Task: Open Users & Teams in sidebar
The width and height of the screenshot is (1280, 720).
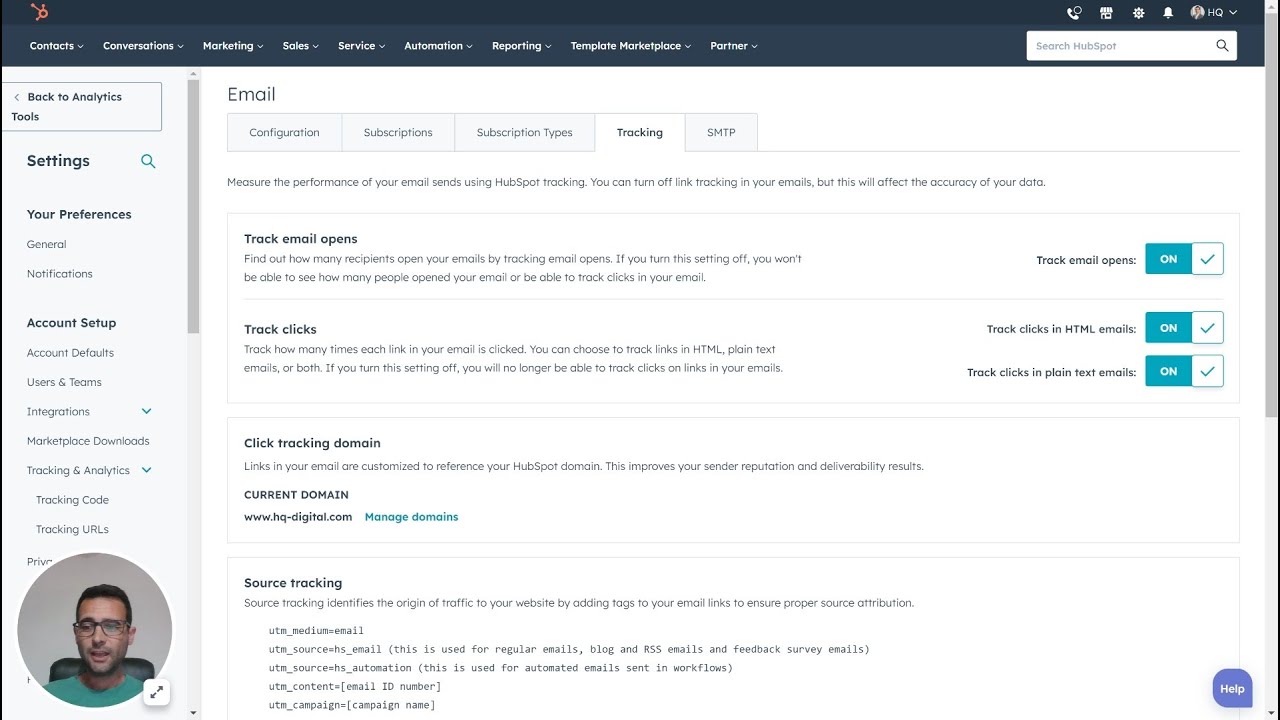Action: [64, 382]
